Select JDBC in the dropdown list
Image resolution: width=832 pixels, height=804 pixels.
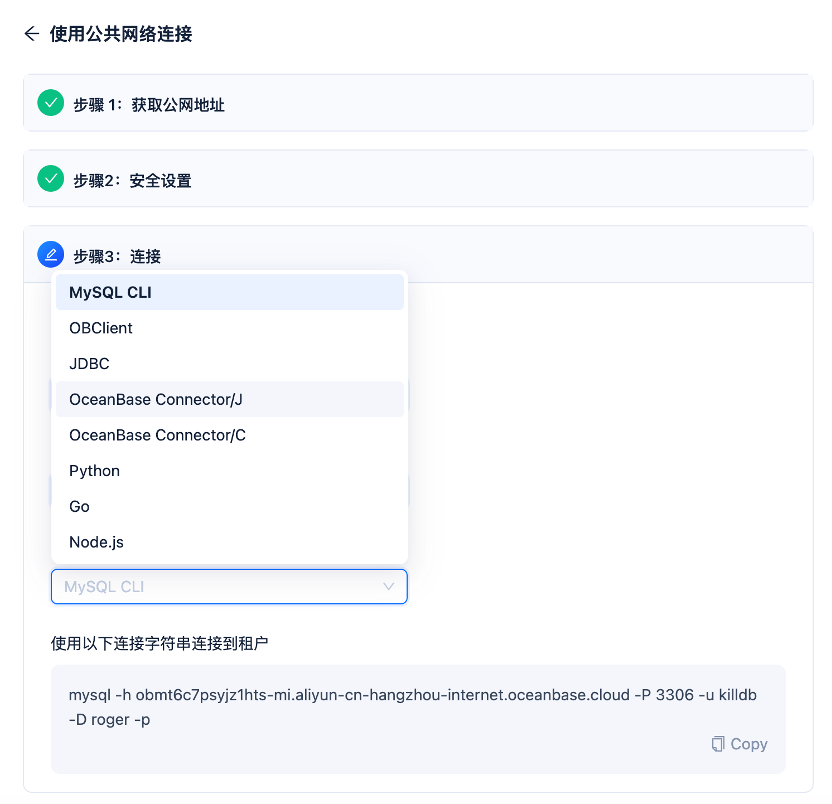point(89,364)
